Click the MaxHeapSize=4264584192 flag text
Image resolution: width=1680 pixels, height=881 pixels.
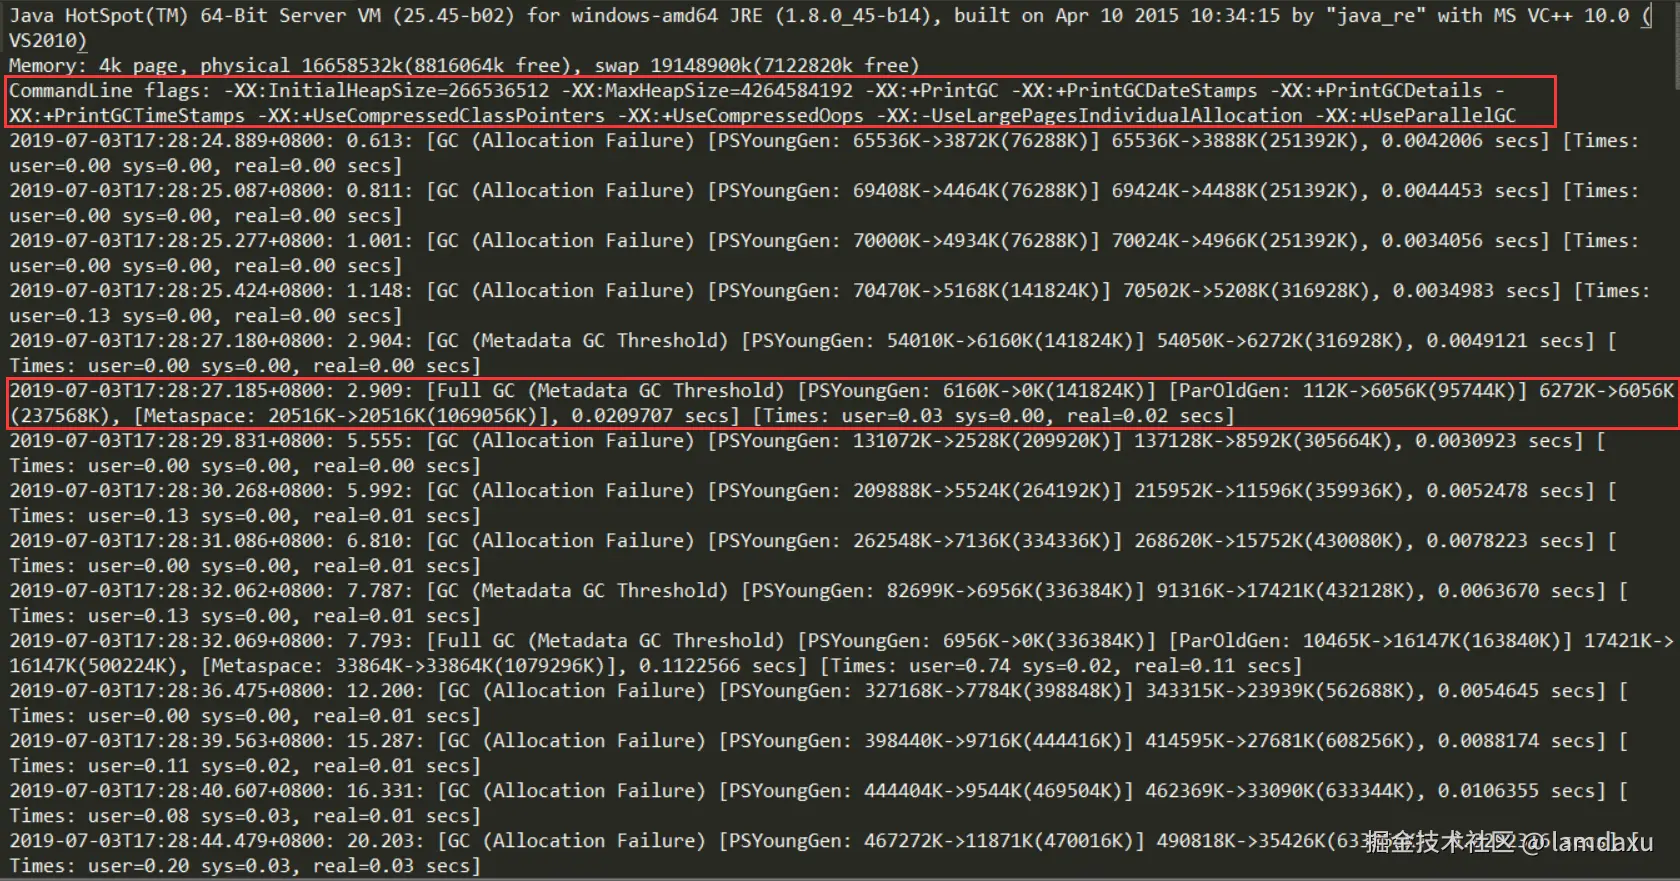pos(707,91)
